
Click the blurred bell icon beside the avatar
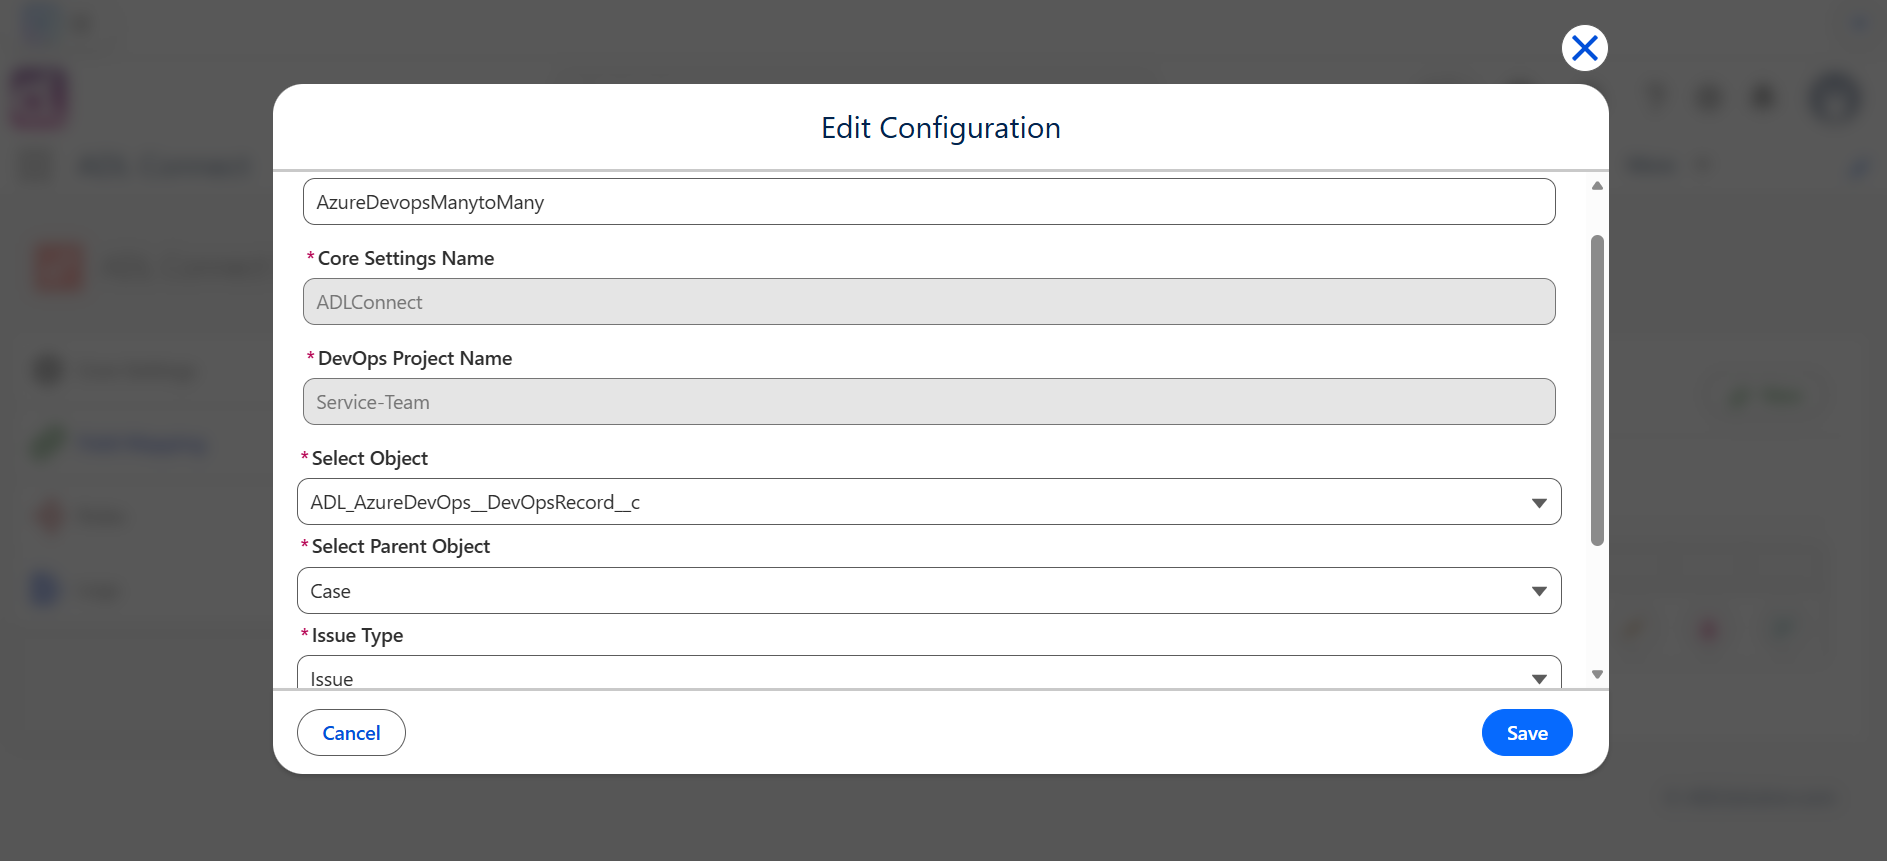1763,97
